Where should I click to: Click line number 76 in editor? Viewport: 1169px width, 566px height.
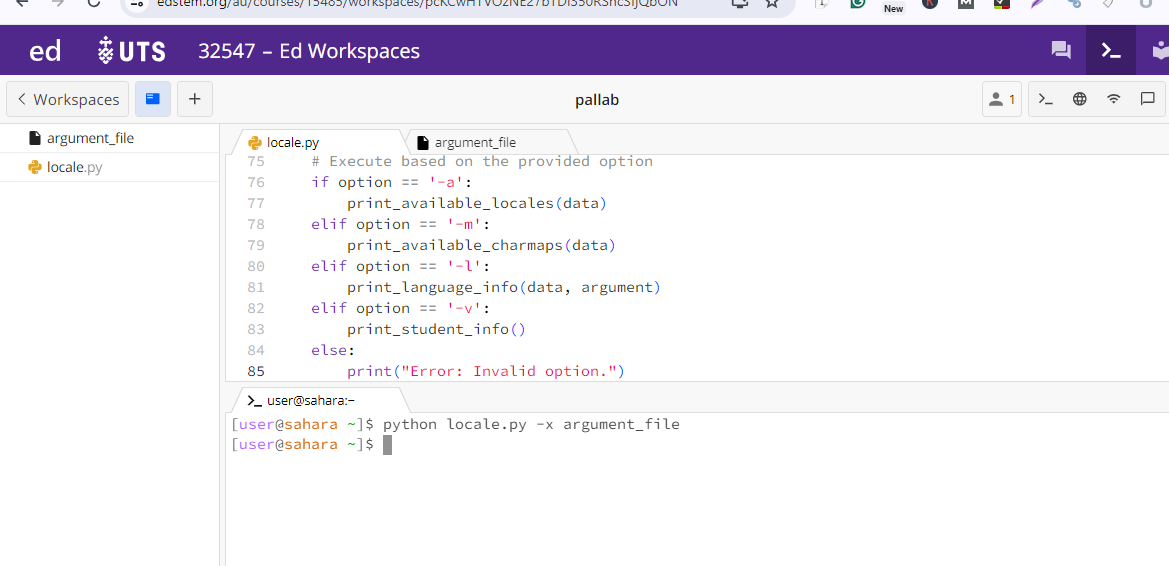click(x=256, y=182)
